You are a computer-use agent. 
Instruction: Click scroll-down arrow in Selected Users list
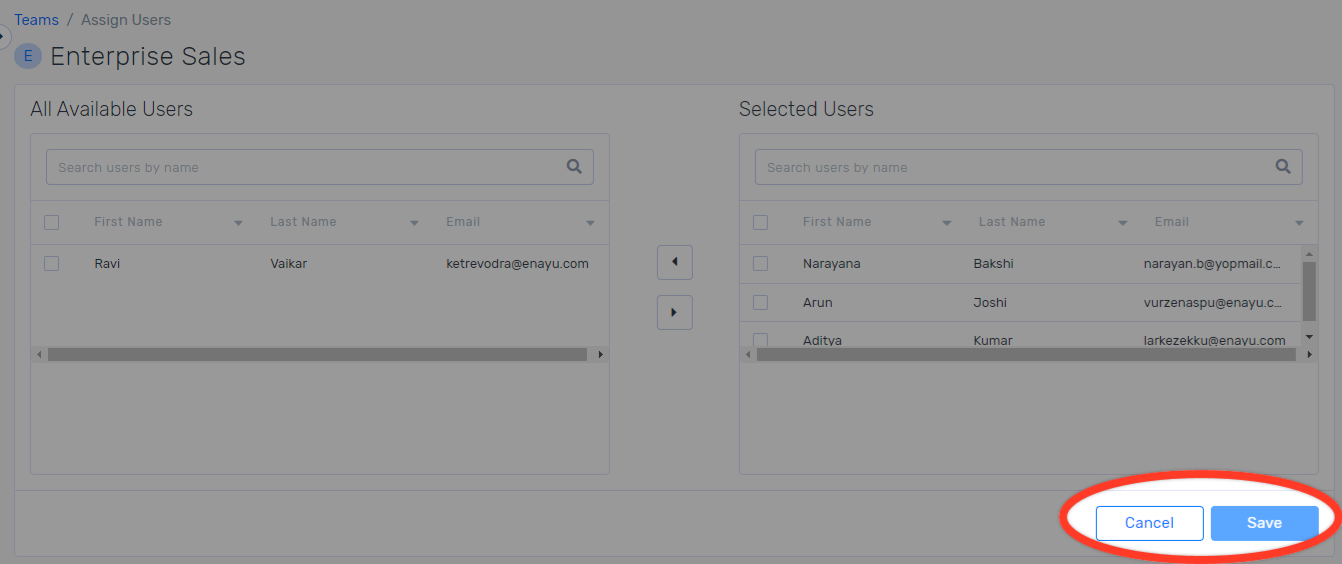(x=1310, y=337)
